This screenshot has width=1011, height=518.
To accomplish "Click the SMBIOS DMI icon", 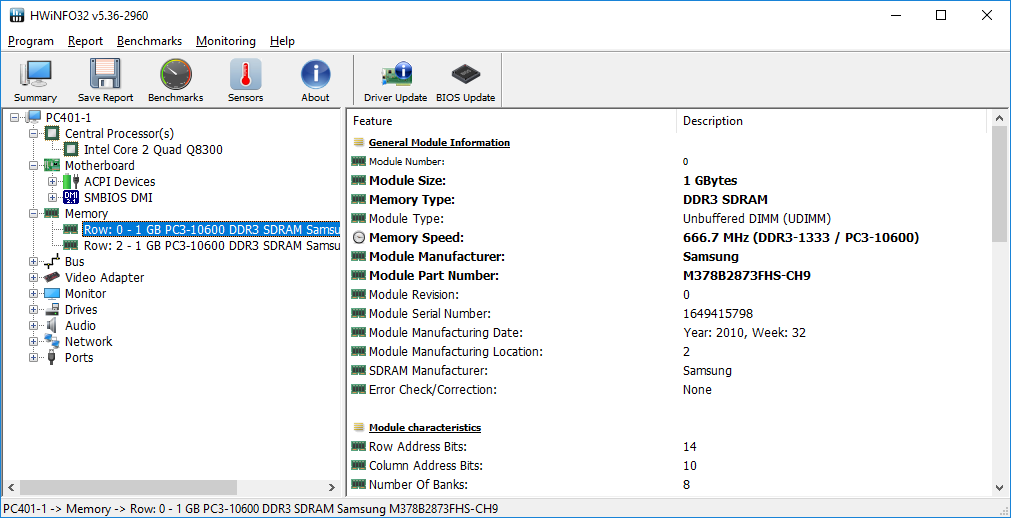I will [71, 197].
